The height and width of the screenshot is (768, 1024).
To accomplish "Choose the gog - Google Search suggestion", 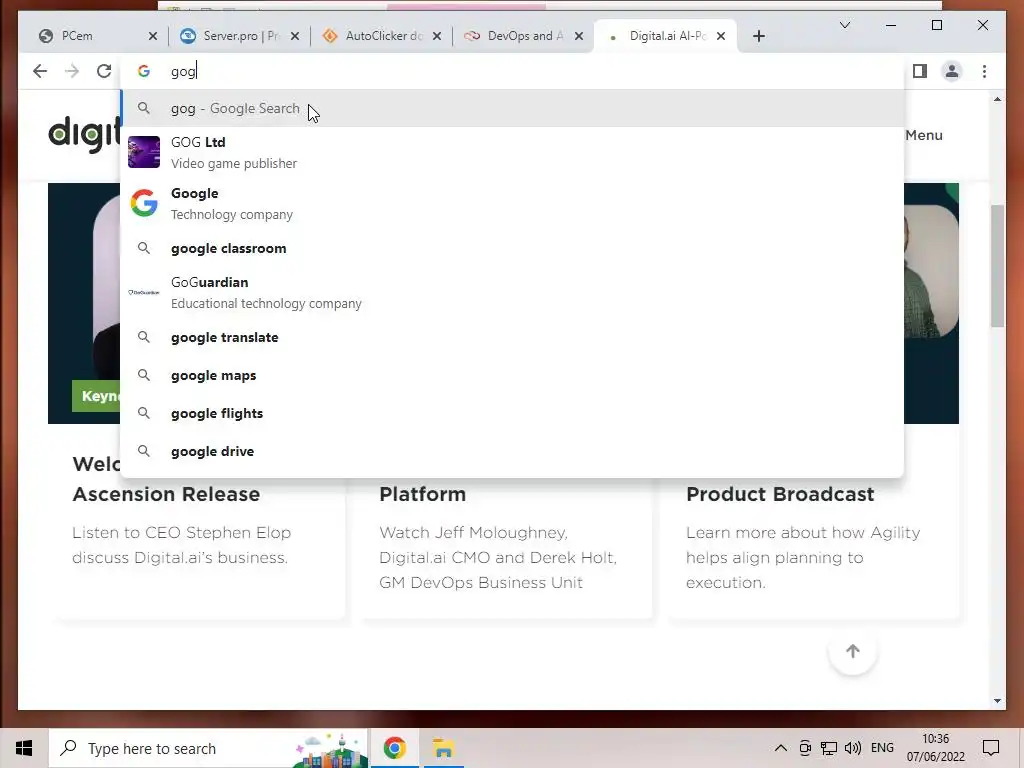I will pos(513,108).
